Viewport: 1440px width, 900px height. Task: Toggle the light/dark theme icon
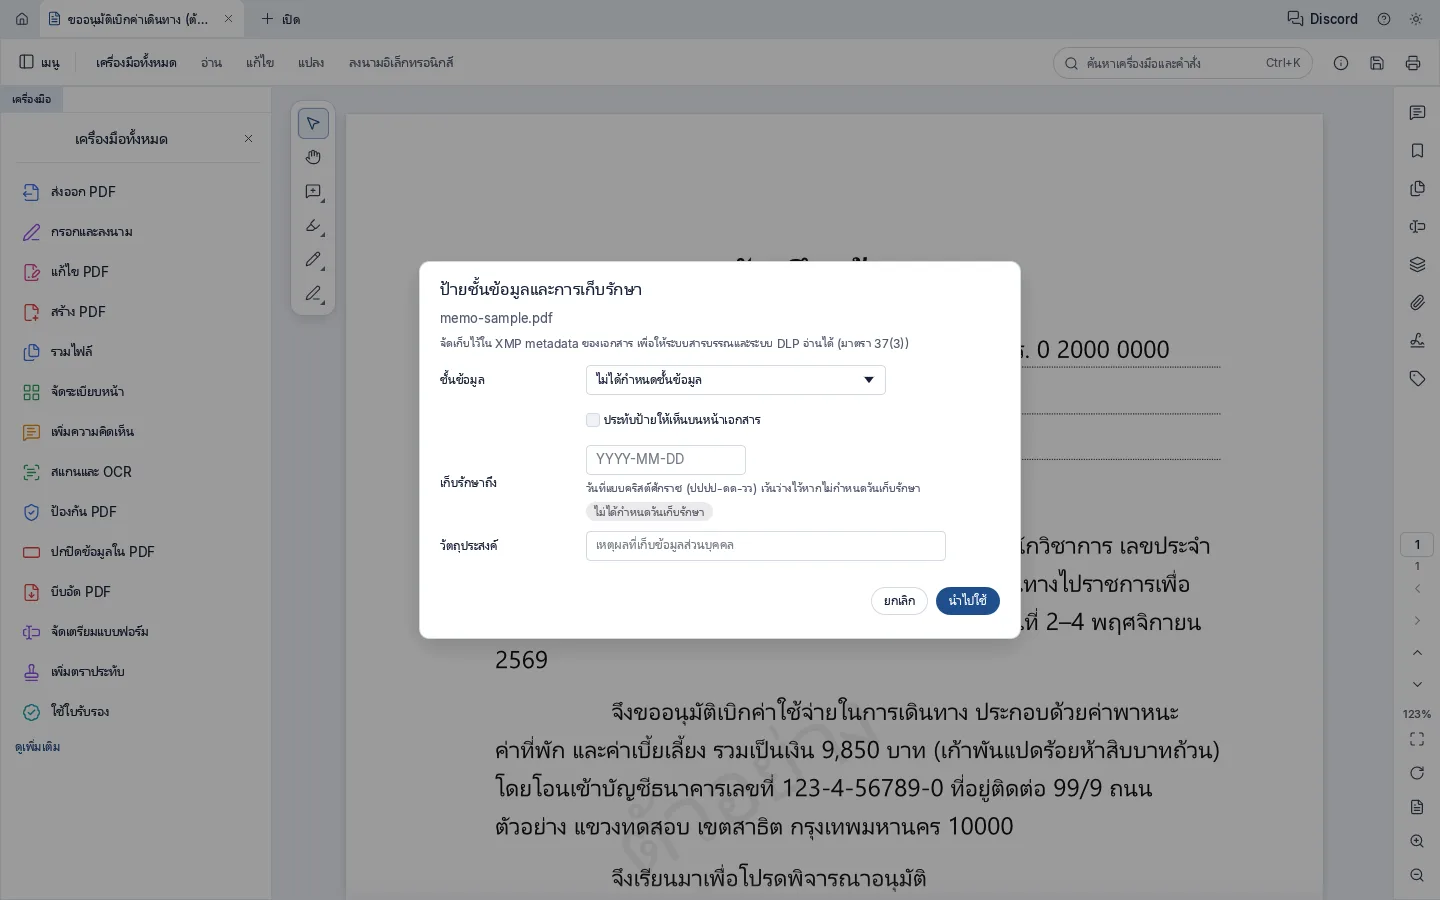coord(1416,19)
